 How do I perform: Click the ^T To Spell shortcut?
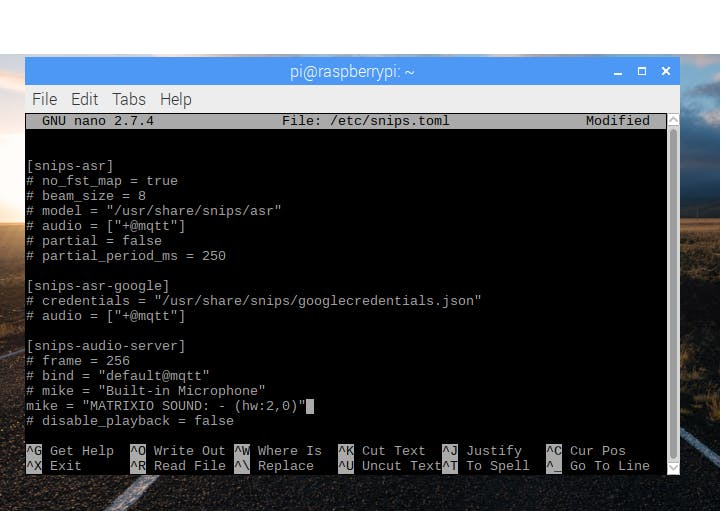pyautogui.click(x=486, y=466)
